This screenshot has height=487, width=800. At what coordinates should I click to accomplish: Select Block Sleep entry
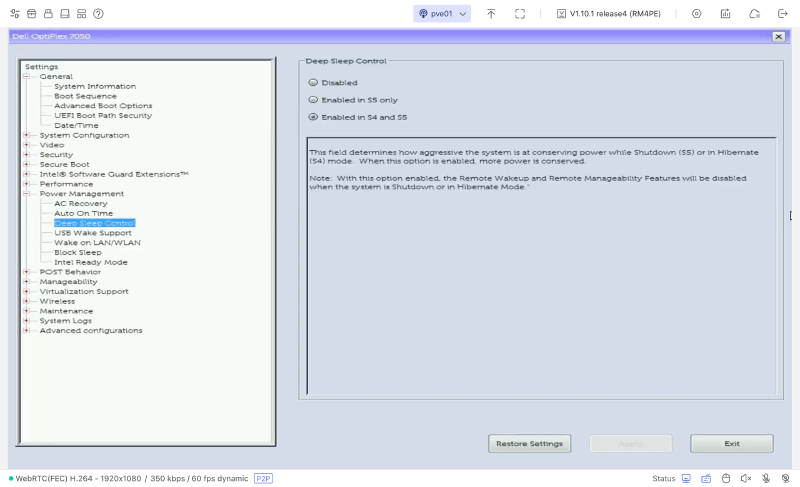click(x=78, y=252)
